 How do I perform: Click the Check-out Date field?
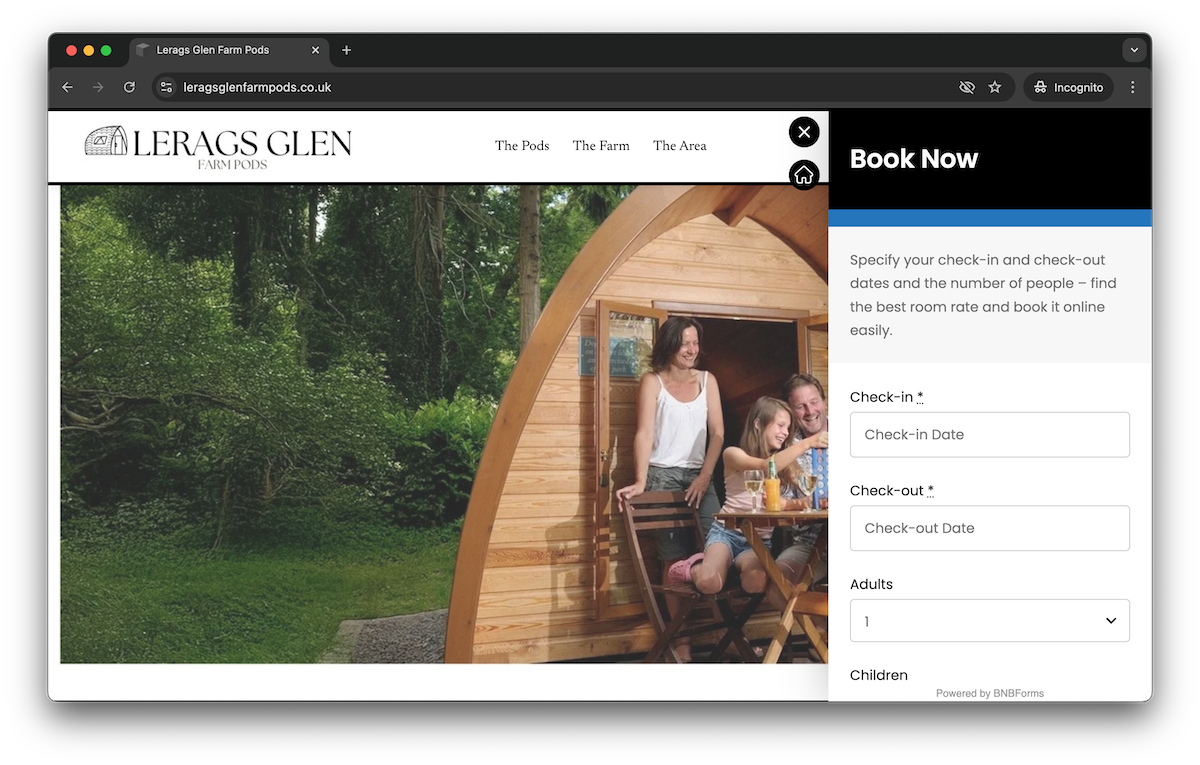tap(989, 528)
